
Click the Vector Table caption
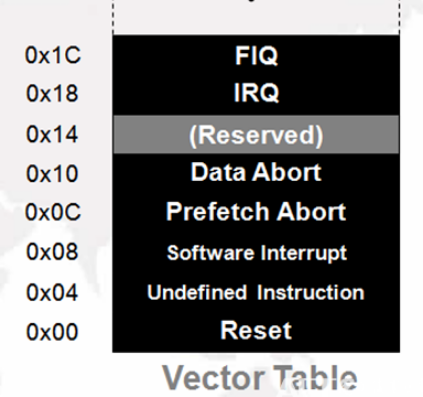click(260, 378)
